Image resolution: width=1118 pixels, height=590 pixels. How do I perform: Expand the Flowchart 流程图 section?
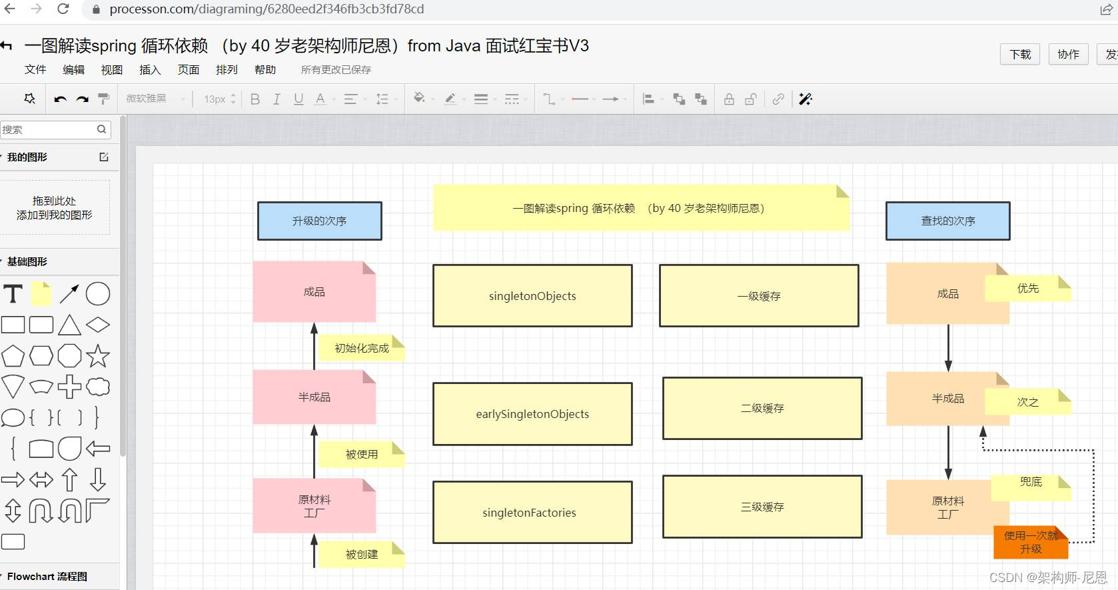coord(46,576)
